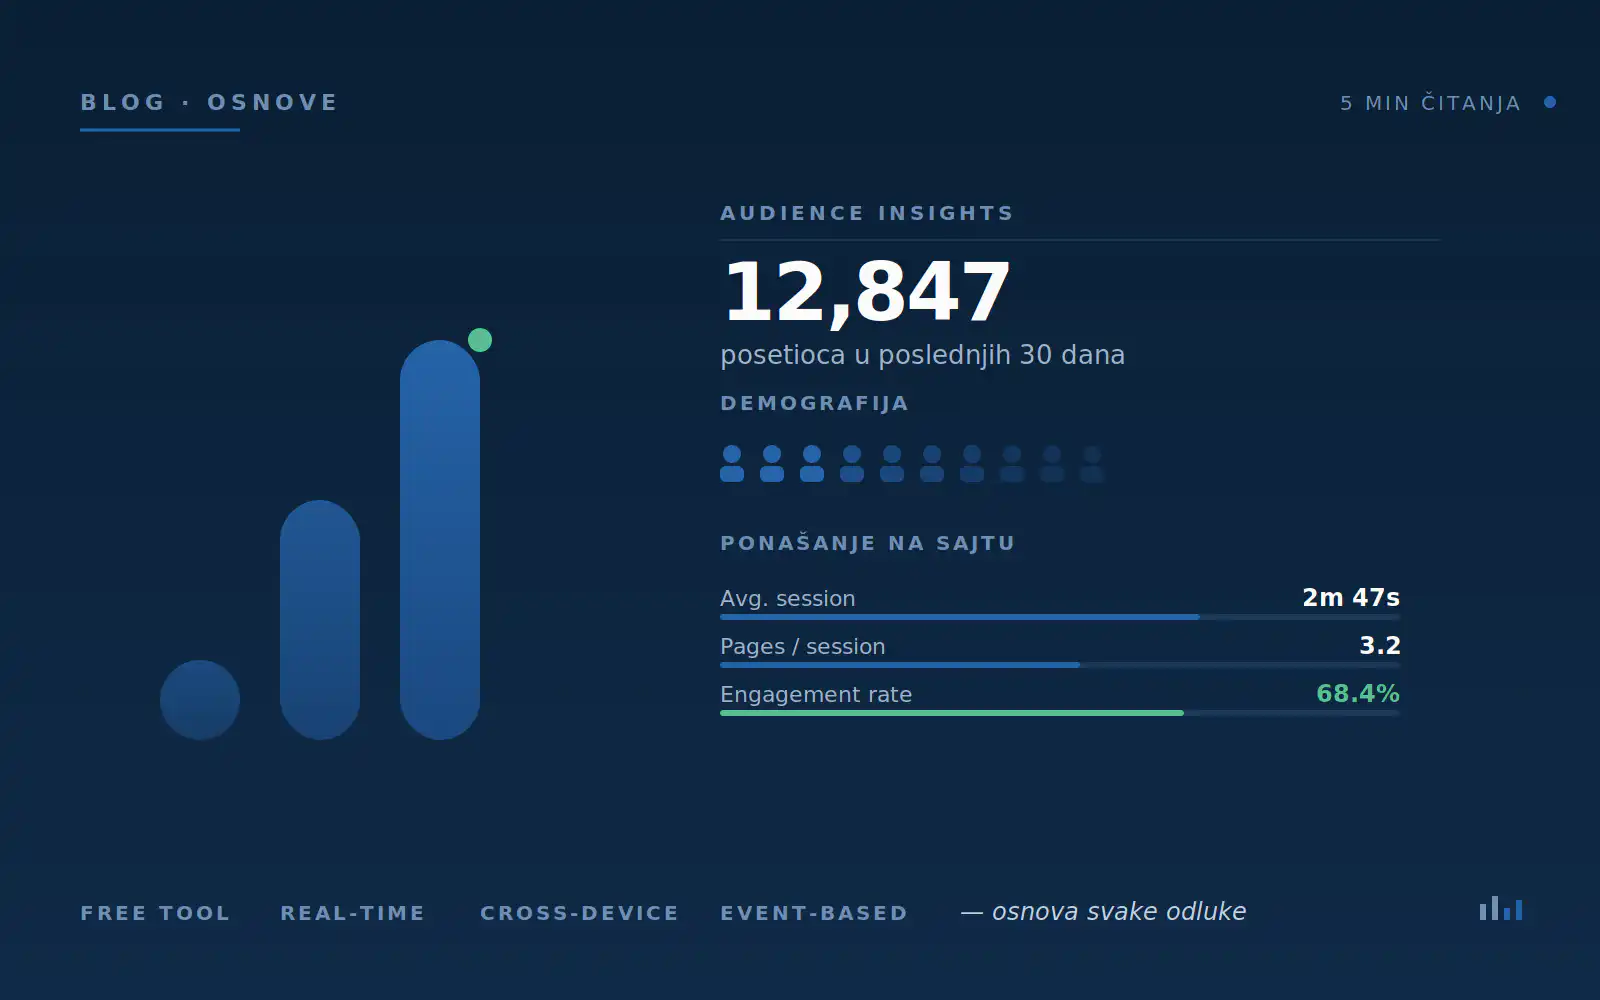Click the 2m 47s value

[1351, 597]
